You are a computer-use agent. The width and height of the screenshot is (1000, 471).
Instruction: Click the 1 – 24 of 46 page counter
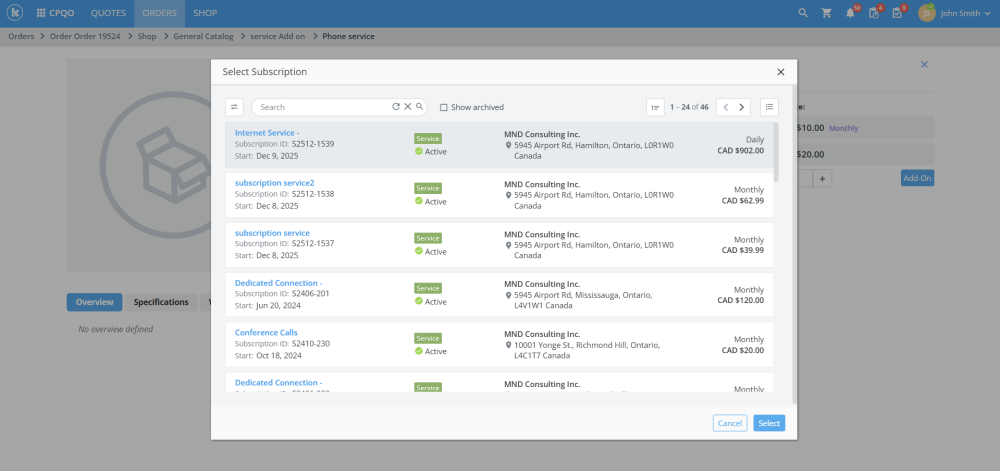[x=689, y=107]
